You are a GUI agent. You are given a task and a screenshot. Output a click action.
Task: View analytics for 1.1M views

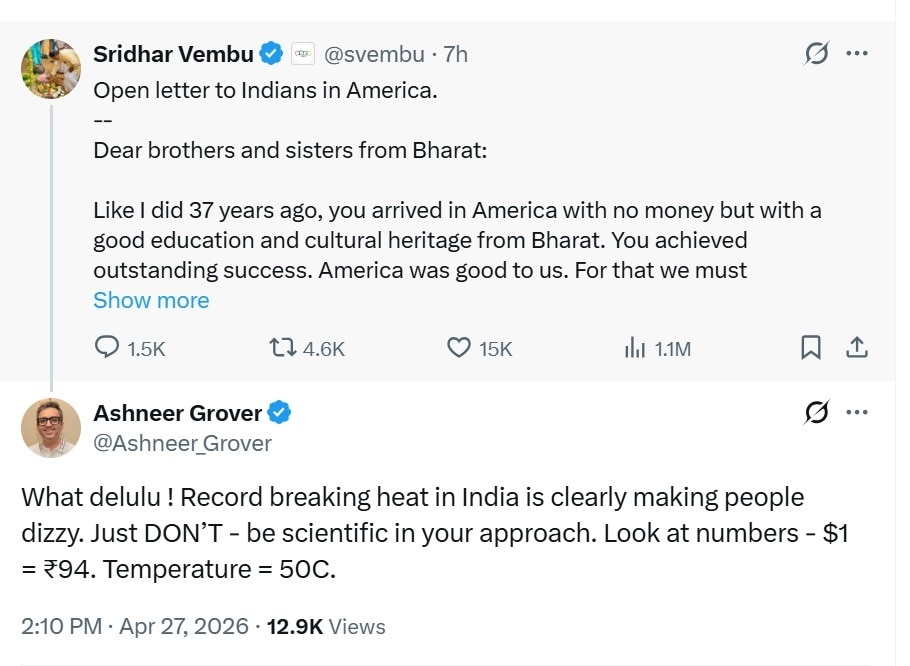pyautogui.click(x=634, y=348)
